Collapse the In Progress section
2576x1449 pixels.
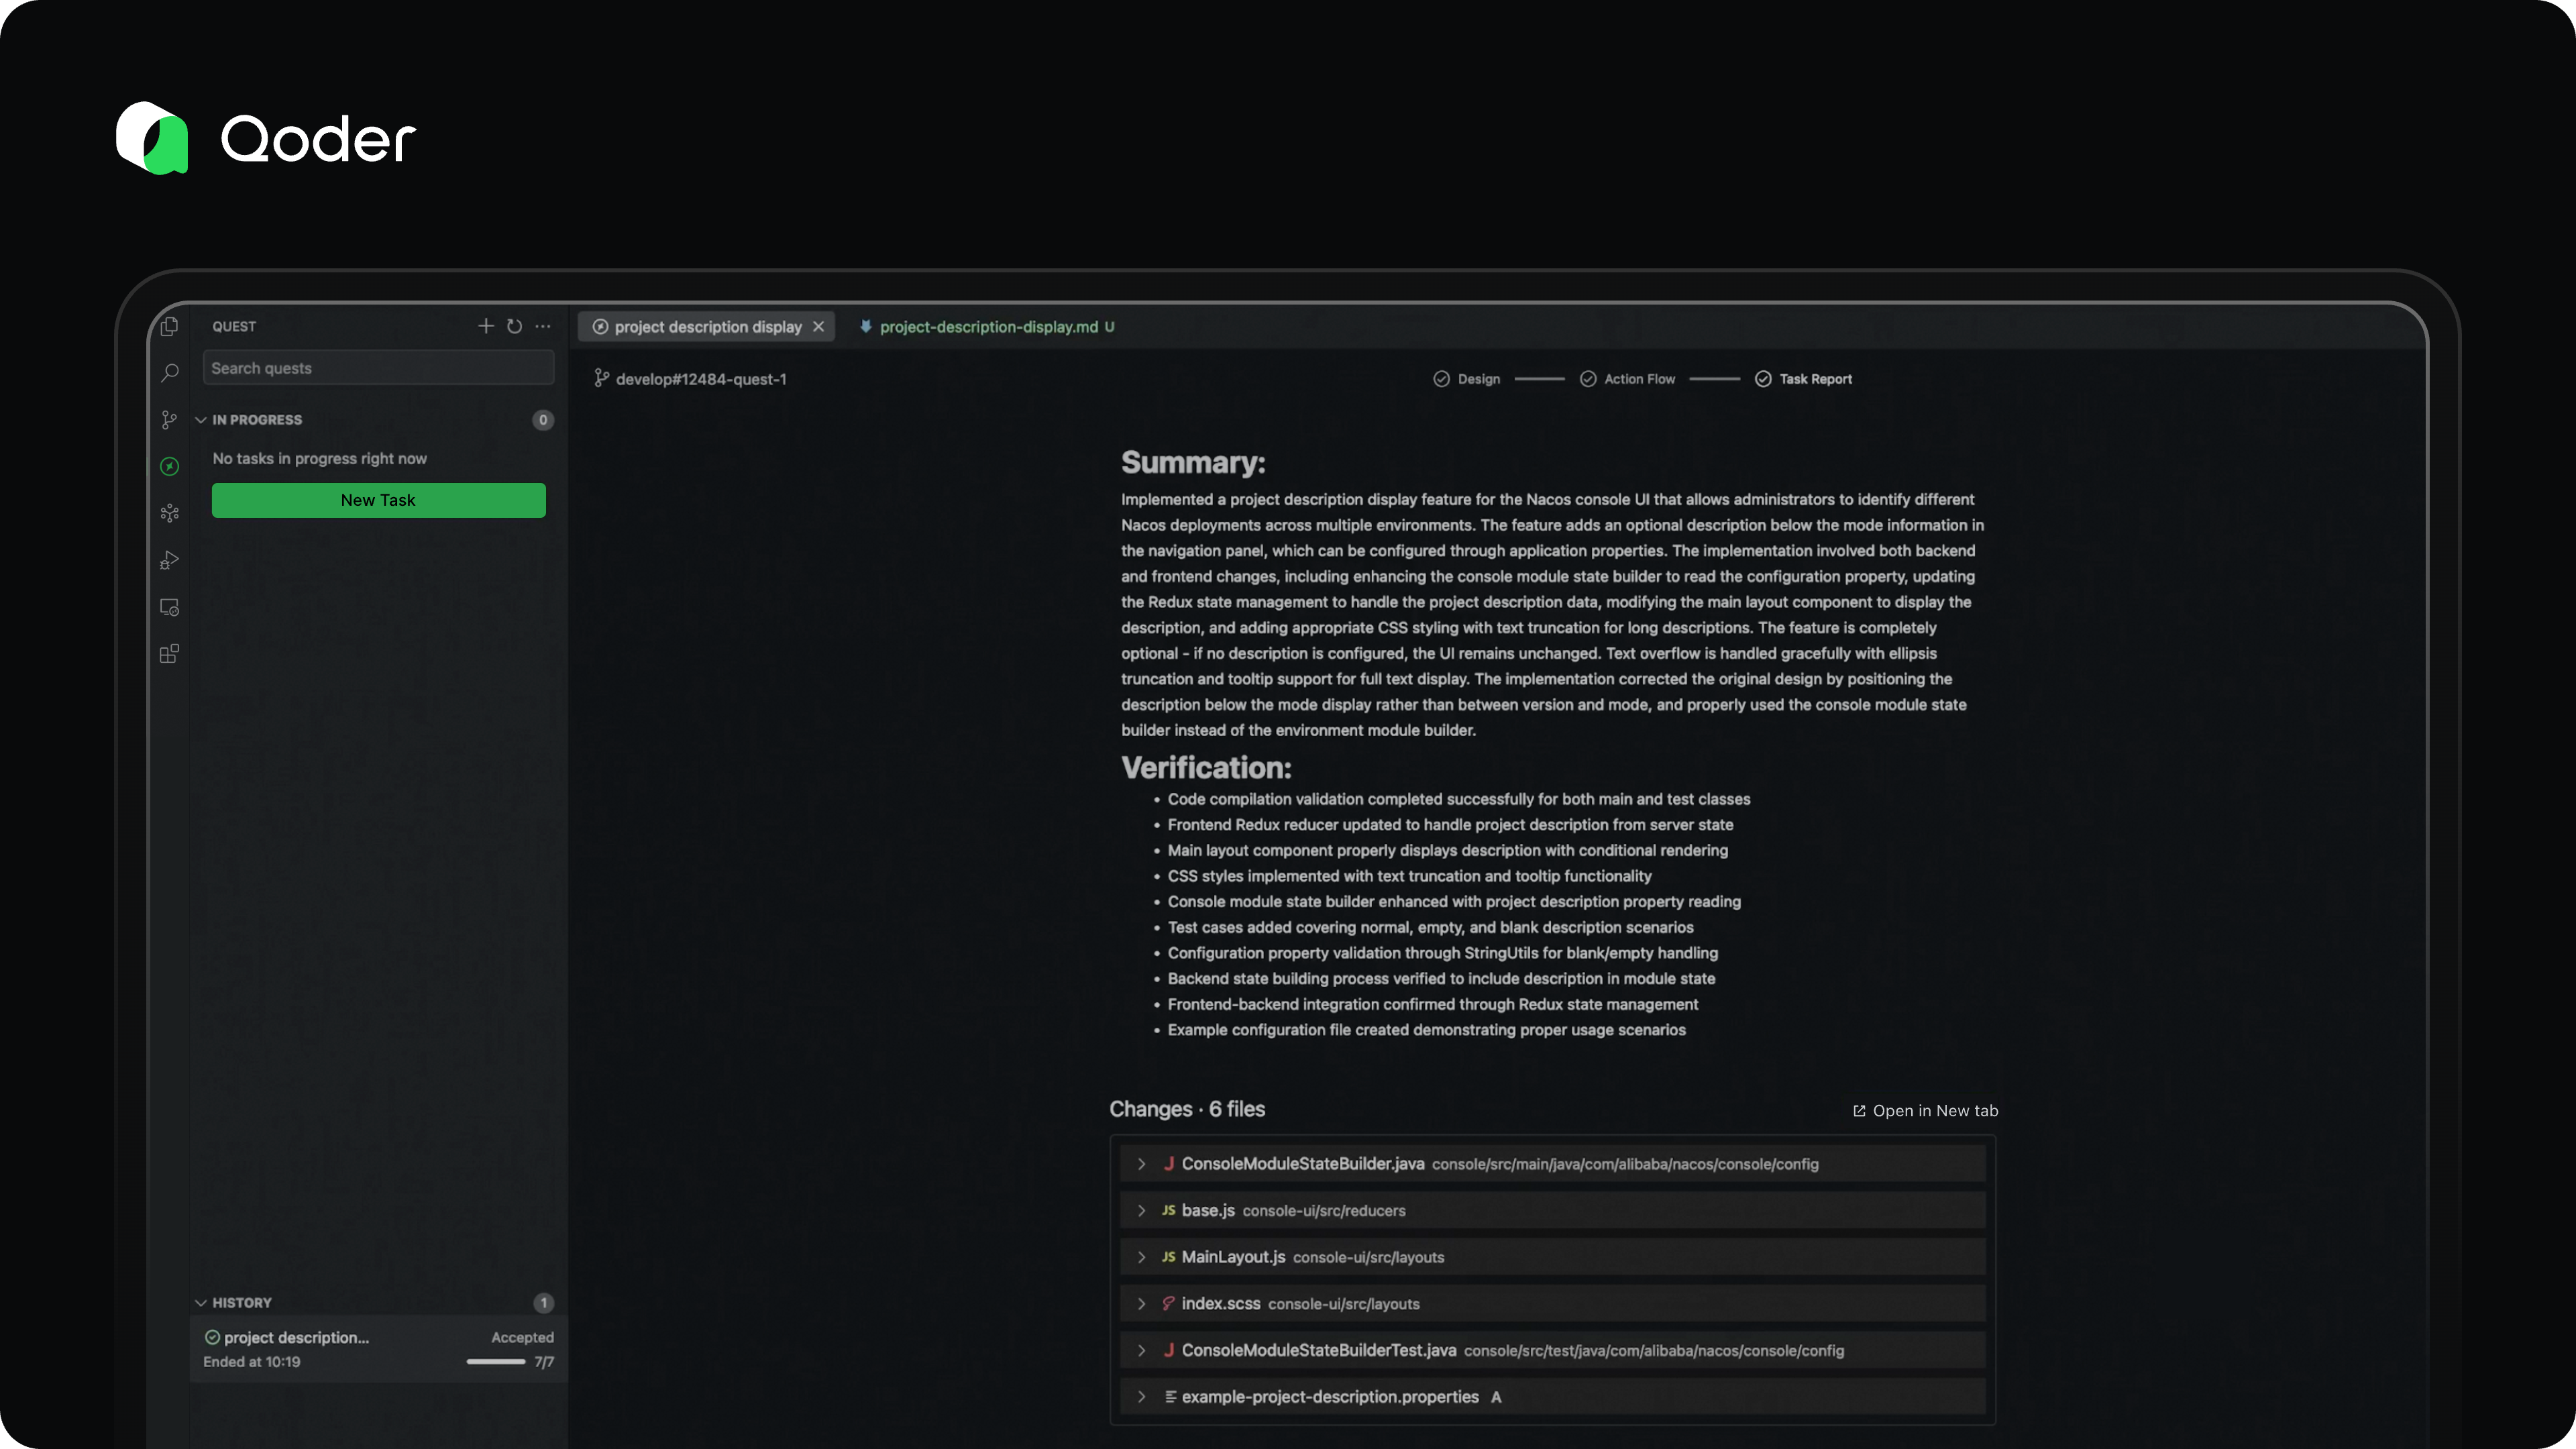(x=201, y=420)
